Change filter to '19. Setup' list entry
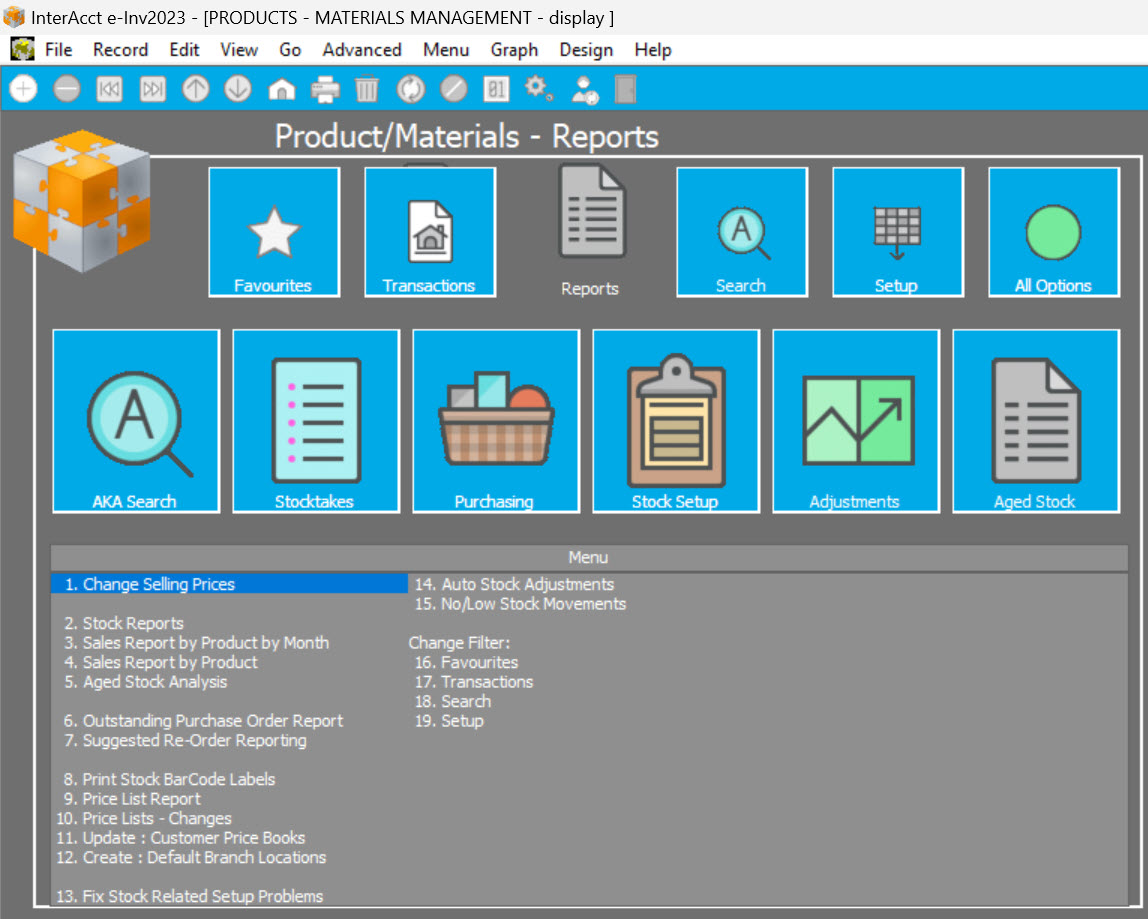Image resolution: width=1148 pixels, height=919 pixels. (449, 721)
